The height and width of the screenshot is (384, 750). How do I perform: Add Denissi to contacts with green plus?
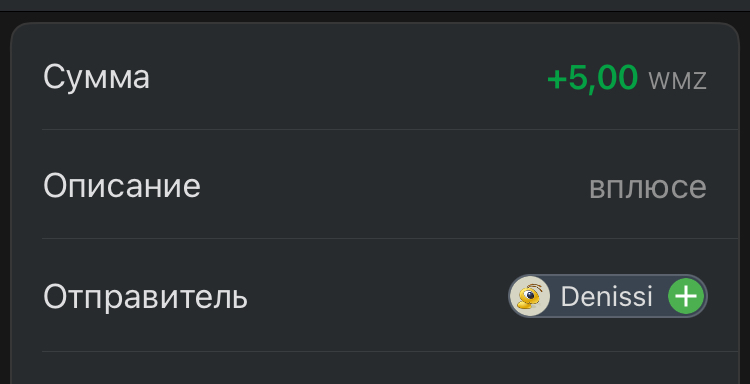(686, 296)
